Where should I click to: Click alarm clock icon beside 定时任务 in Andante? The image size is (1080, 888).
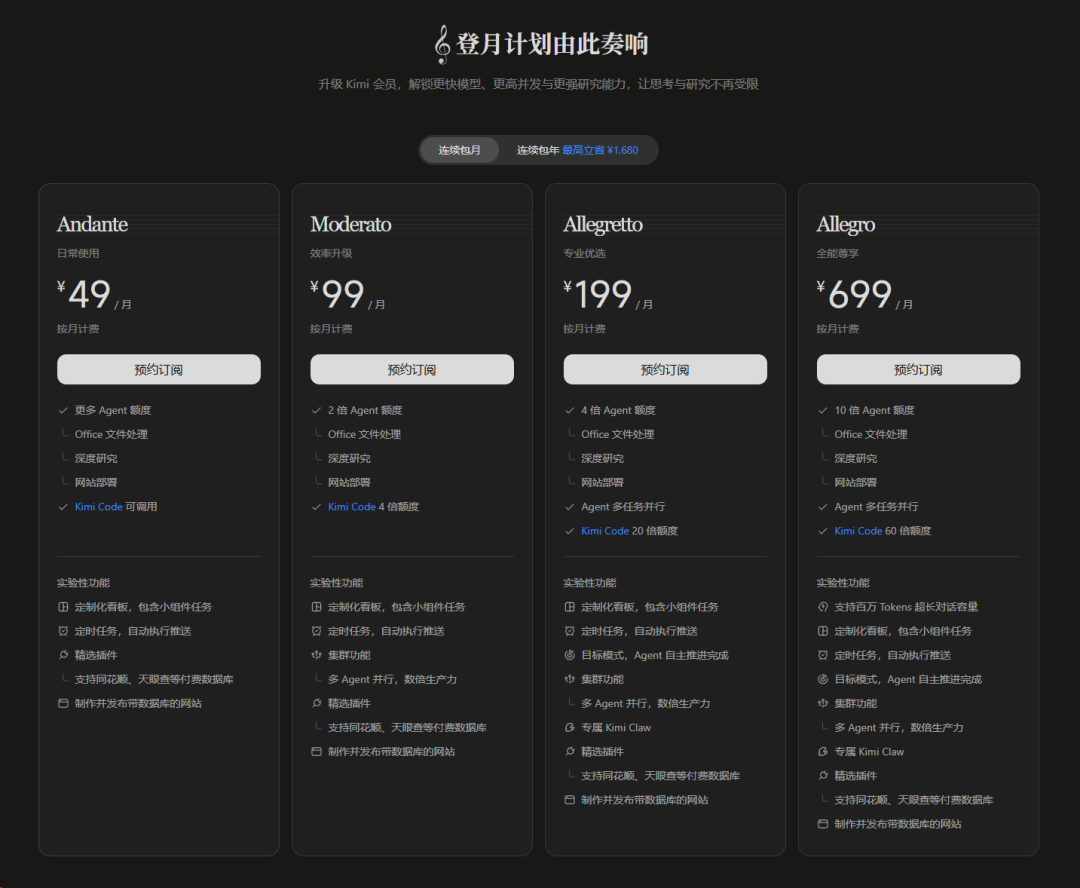[63, 631]
